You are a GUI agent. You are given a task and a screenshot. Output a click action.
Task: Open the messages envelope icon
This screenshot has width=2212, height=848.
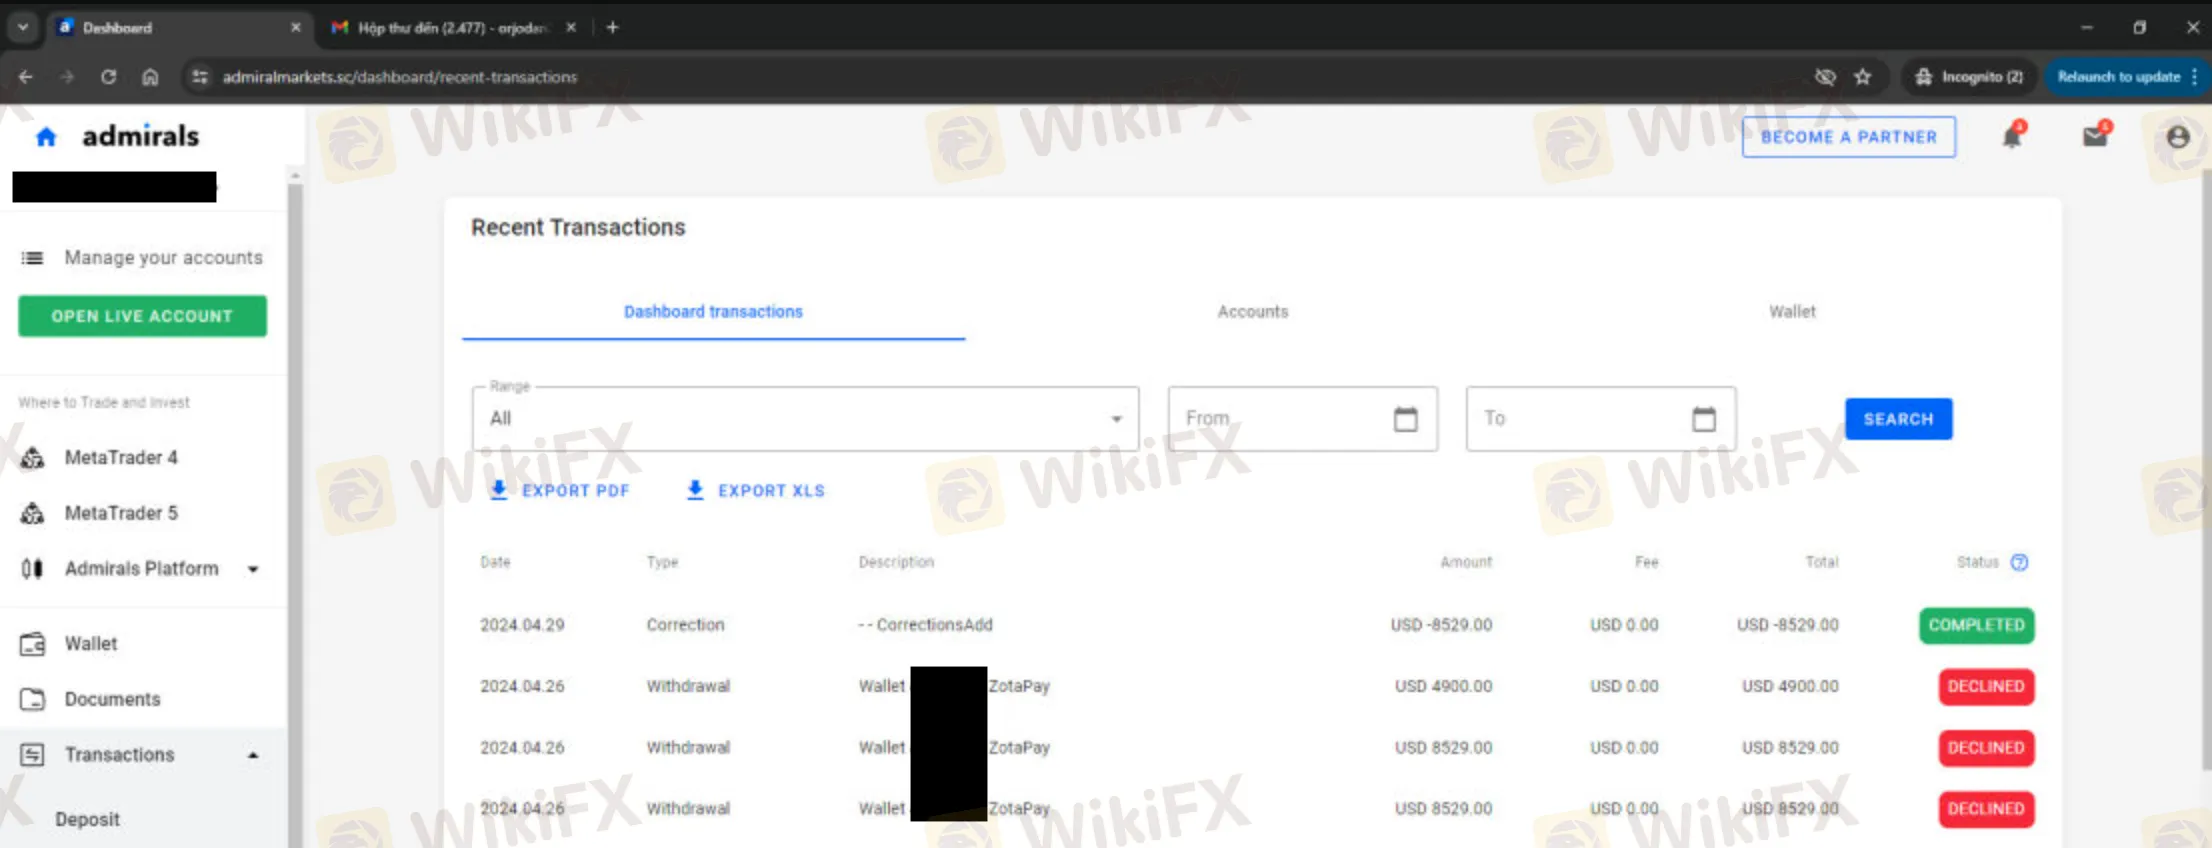point(2095,136)
